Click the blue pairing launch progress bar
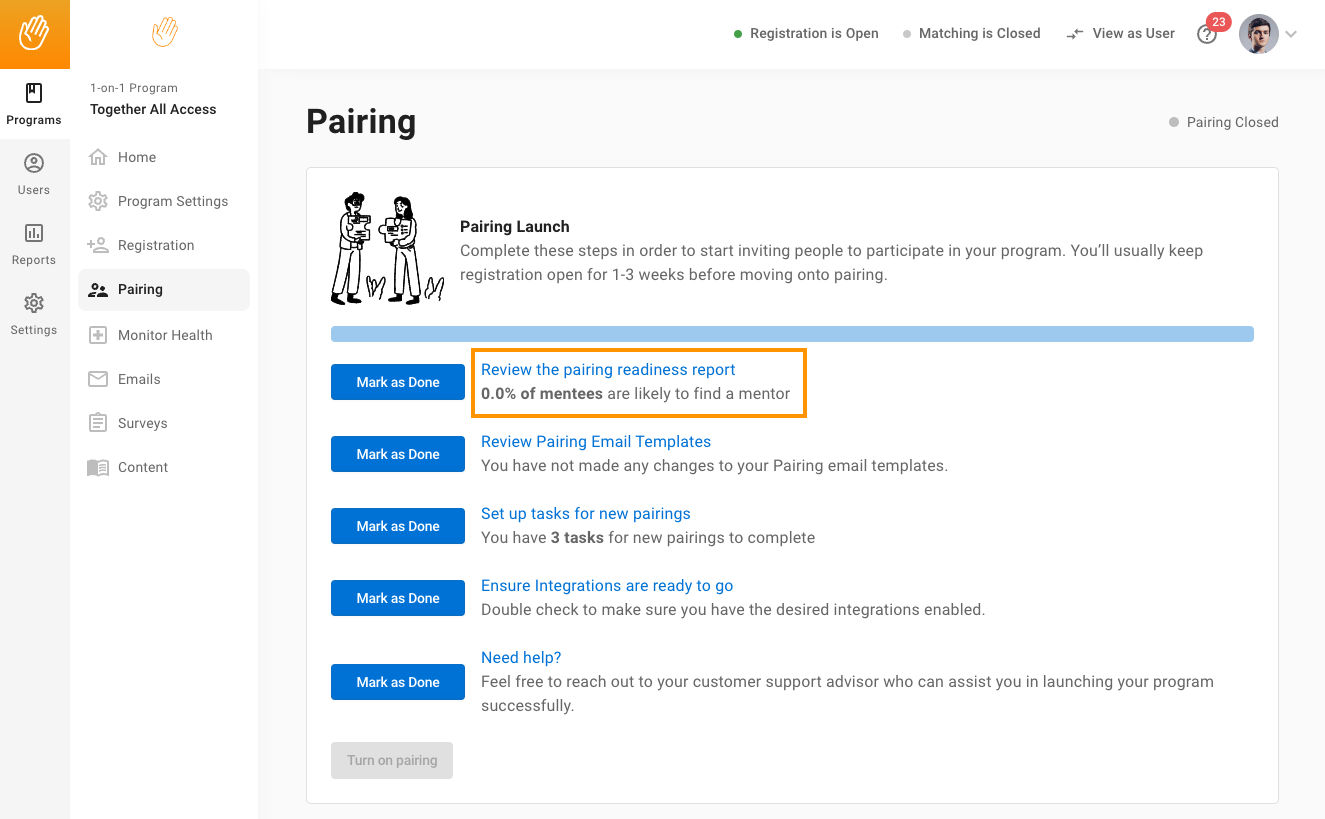This screenshot has width=1325, height=819. click(792, 334)
